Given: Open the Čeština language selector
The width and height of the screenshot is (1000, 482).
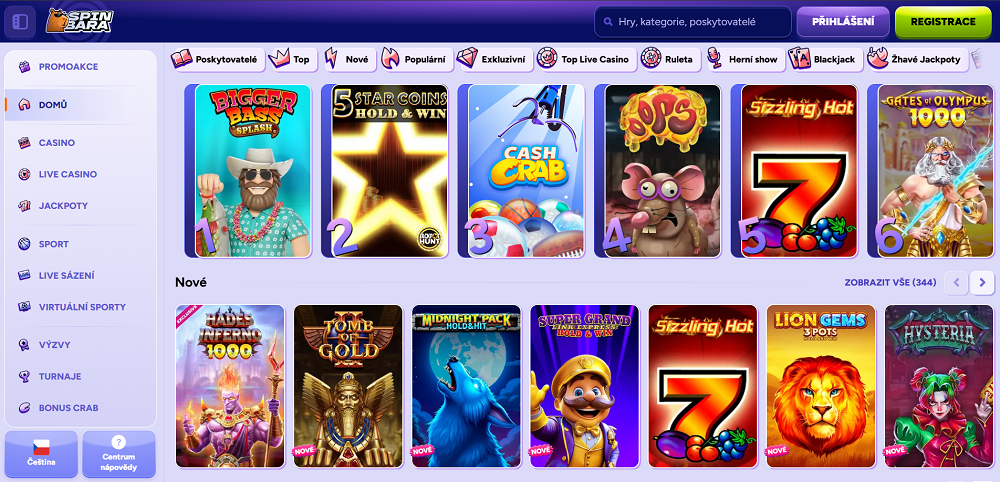Looking at the screenshot, I should pyautogui.click(x=41, y=454).
